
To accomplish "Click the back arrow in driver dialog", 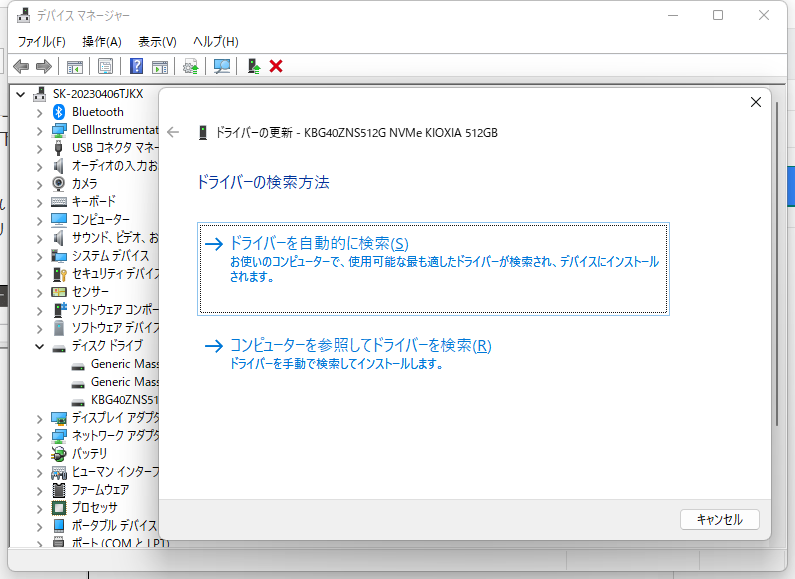I will (x=174, y=133).
